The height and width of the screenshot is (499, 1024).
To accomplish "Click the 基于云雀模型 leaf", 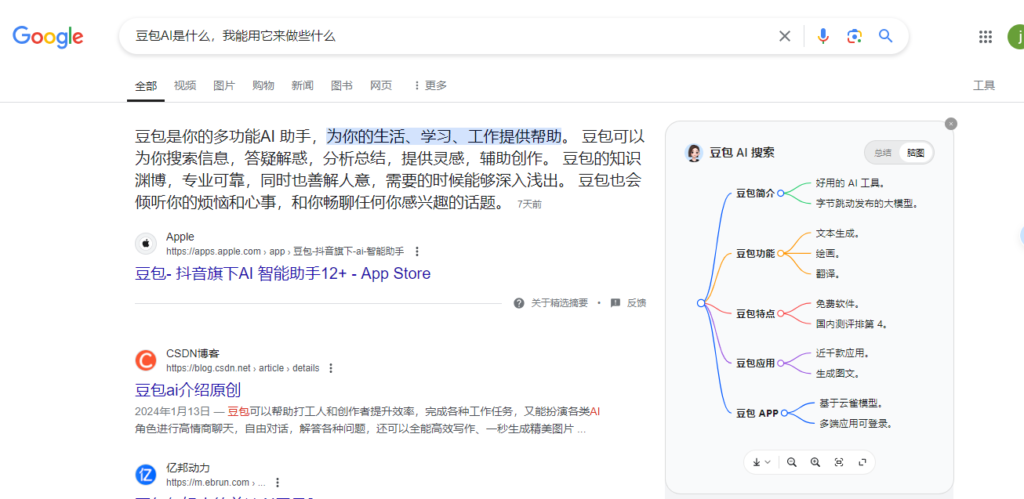I will (x=850, y=403).
